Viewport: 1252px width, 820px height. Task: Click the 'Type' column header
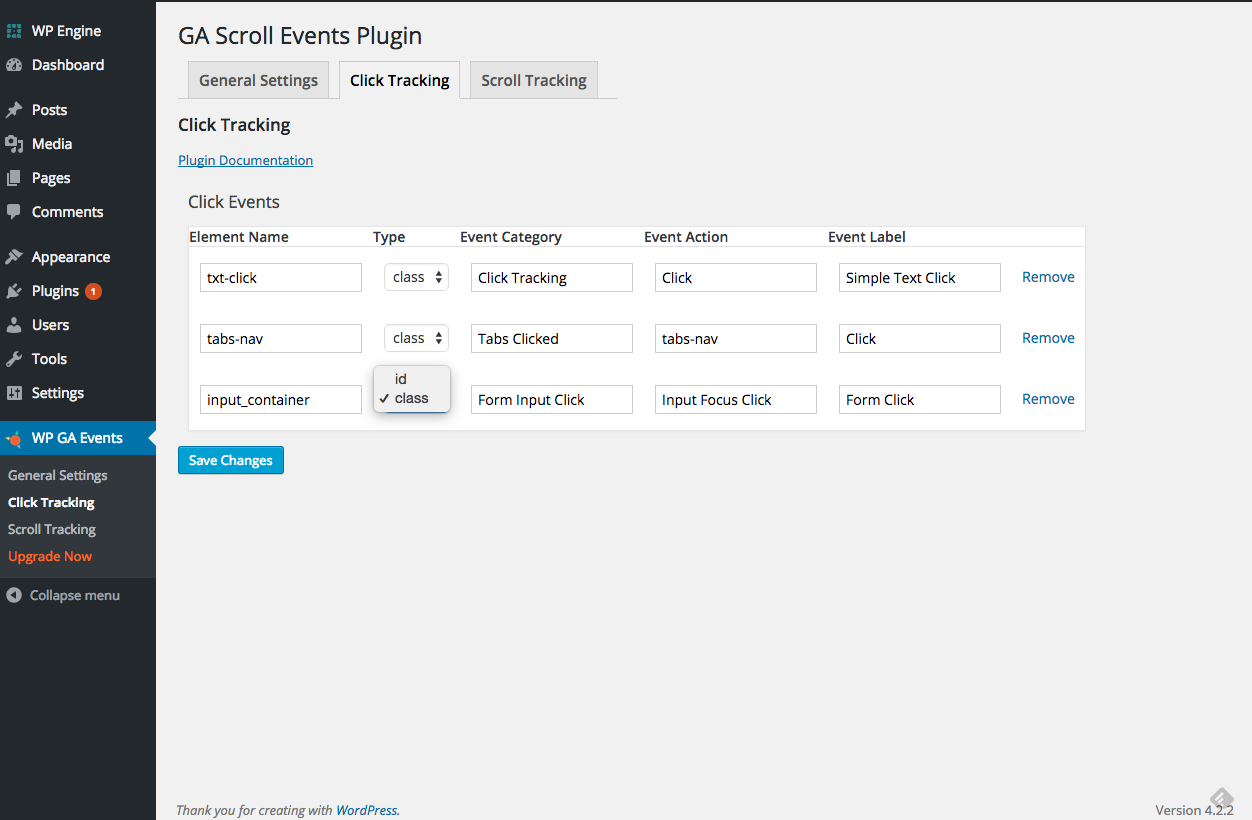point(389,237)
